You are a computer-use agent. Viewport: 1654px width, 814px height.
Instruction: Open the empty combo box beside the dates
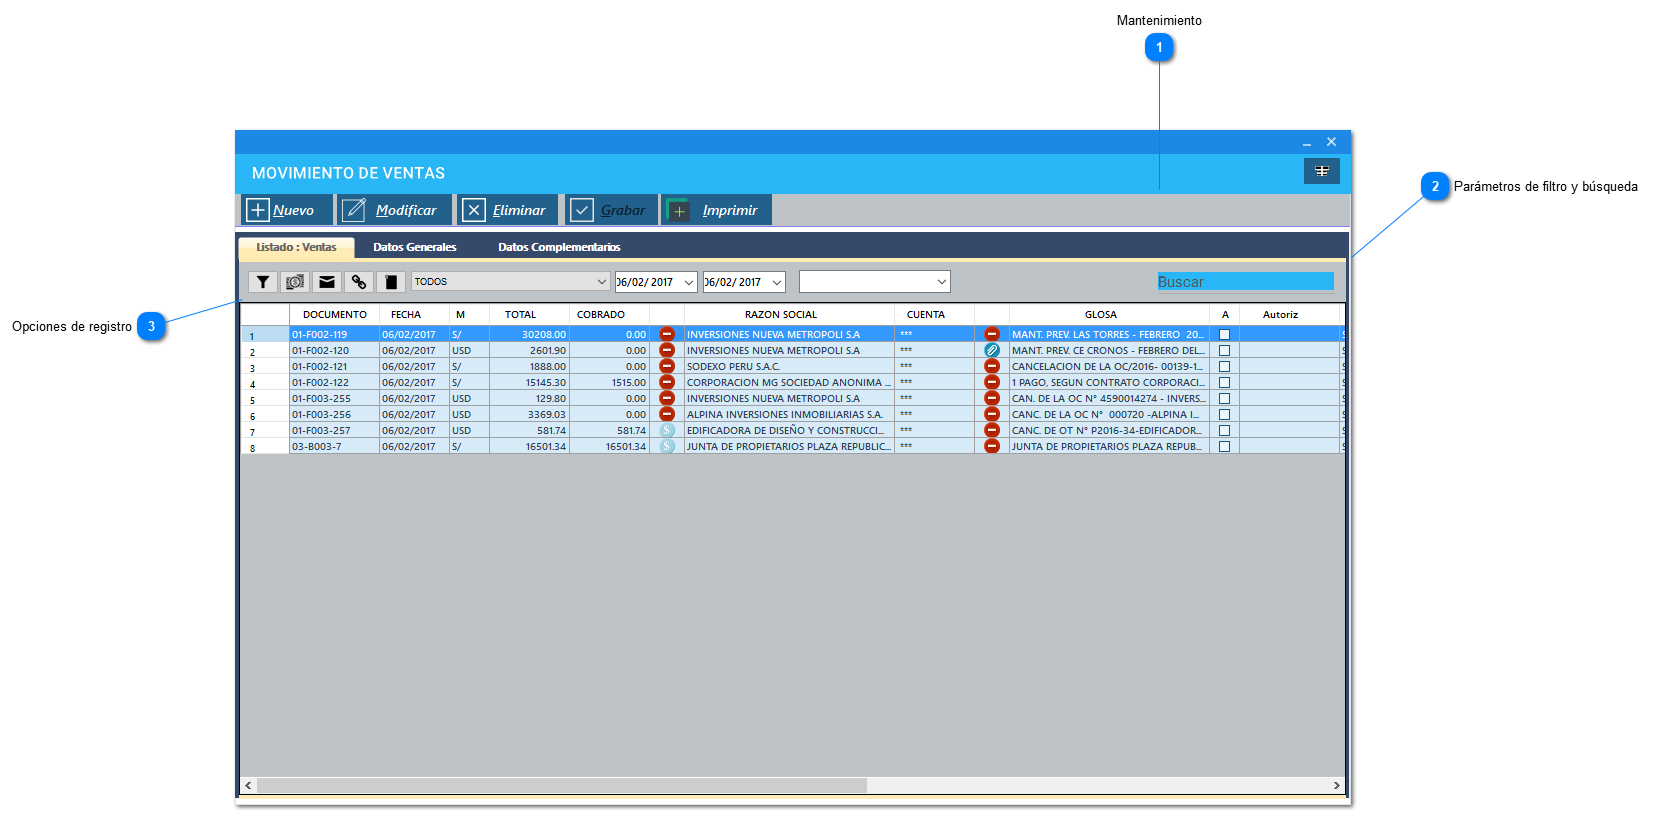point(874,282)
